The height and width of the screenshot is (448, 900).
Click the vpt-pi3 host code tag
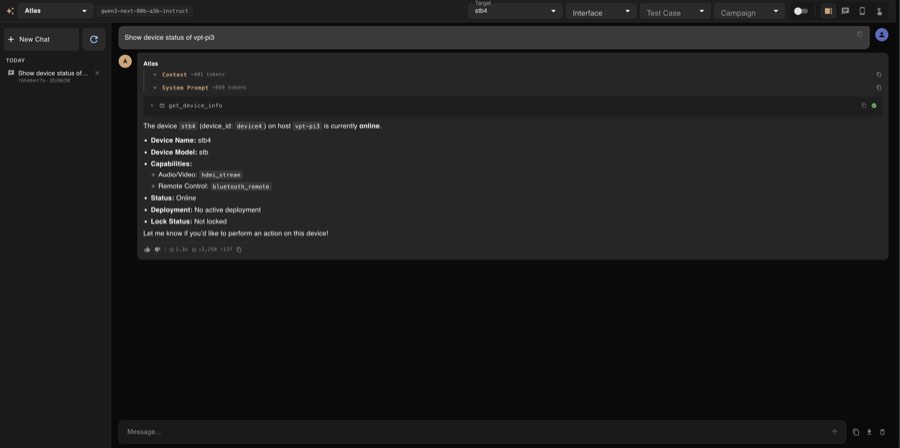coord(307,126)
